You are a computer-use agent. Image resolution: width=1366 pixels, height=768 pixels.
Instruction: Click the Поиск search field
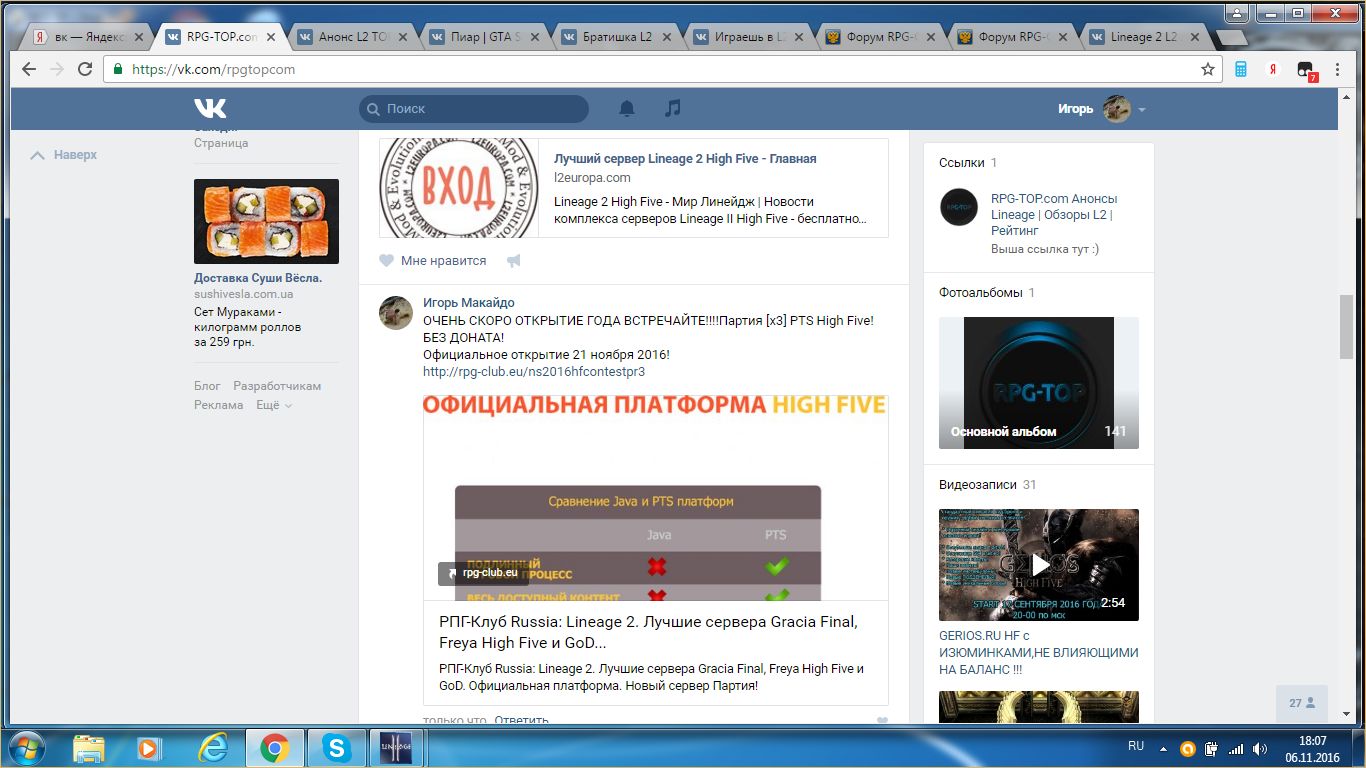coord(474,108)
